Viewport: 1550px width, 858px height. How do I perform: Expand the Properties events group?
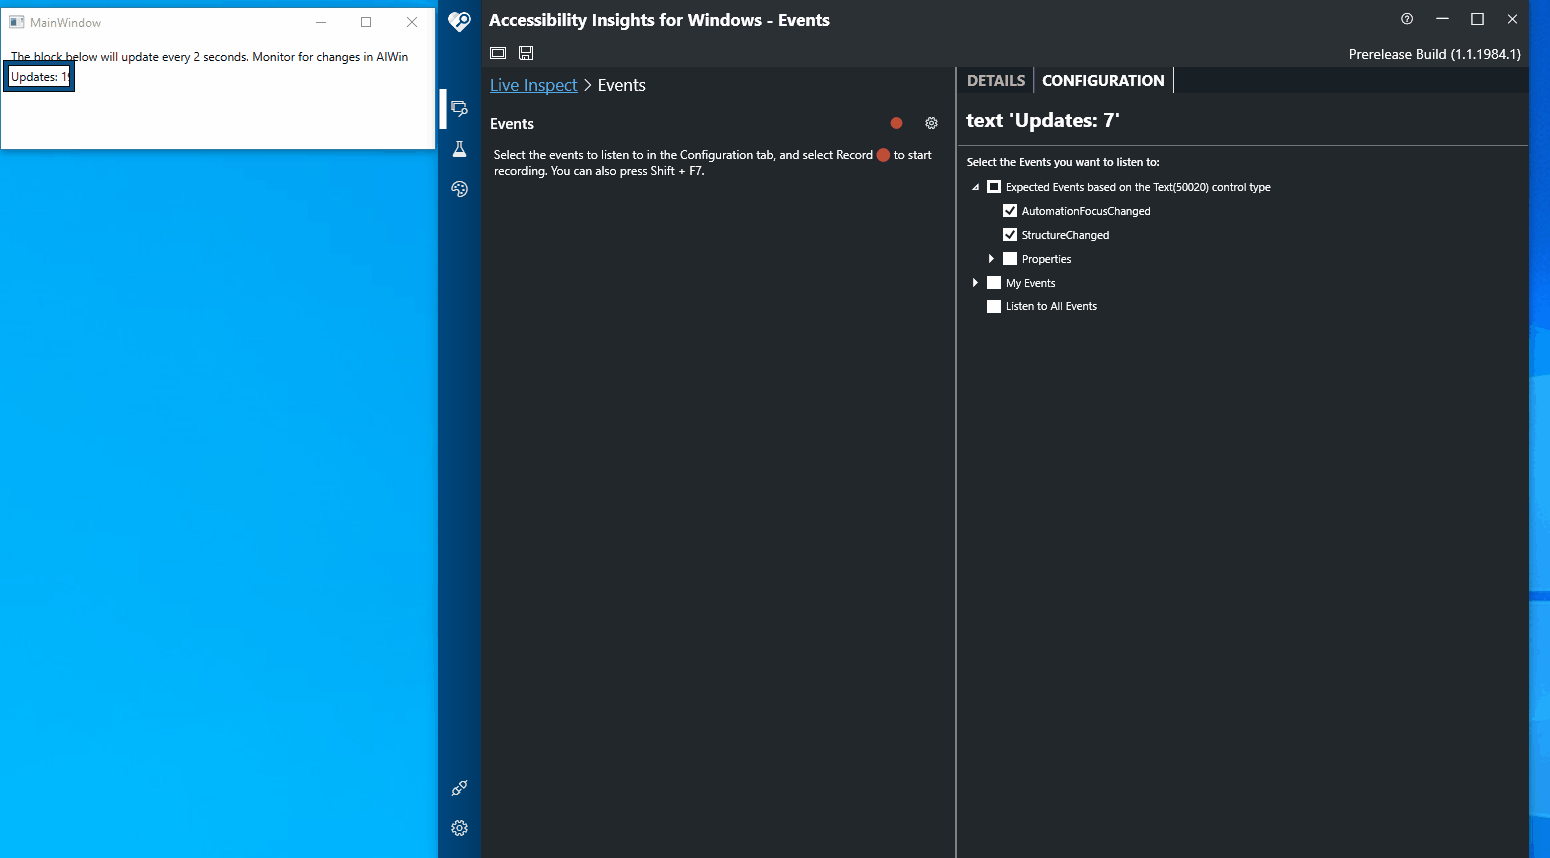point(991,258)
